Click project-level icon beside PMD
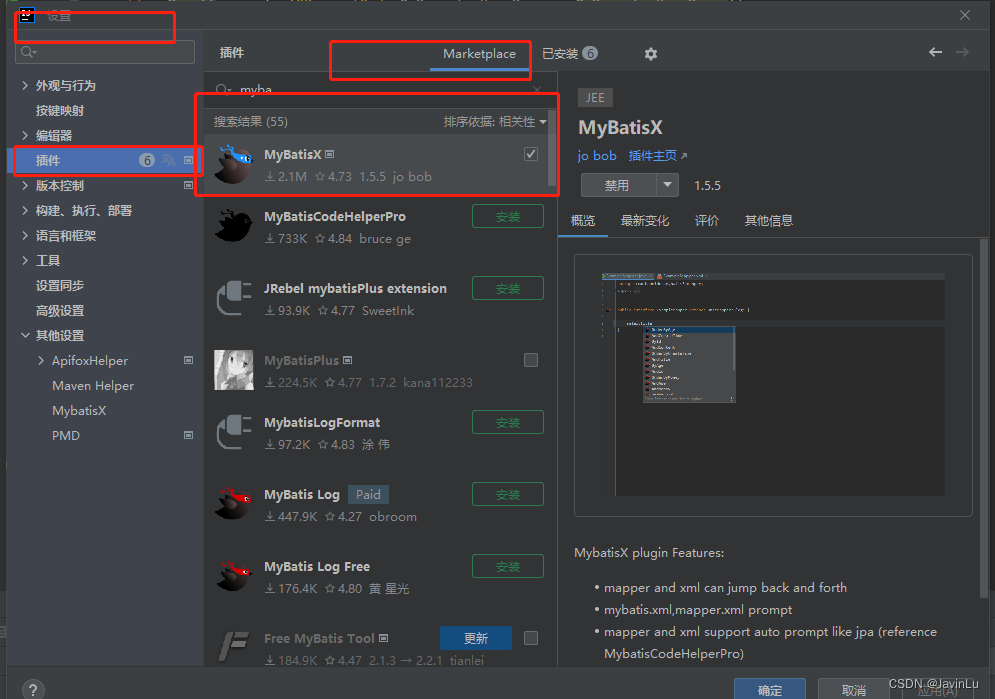The image size is (995, 699). tap(188, 435)
